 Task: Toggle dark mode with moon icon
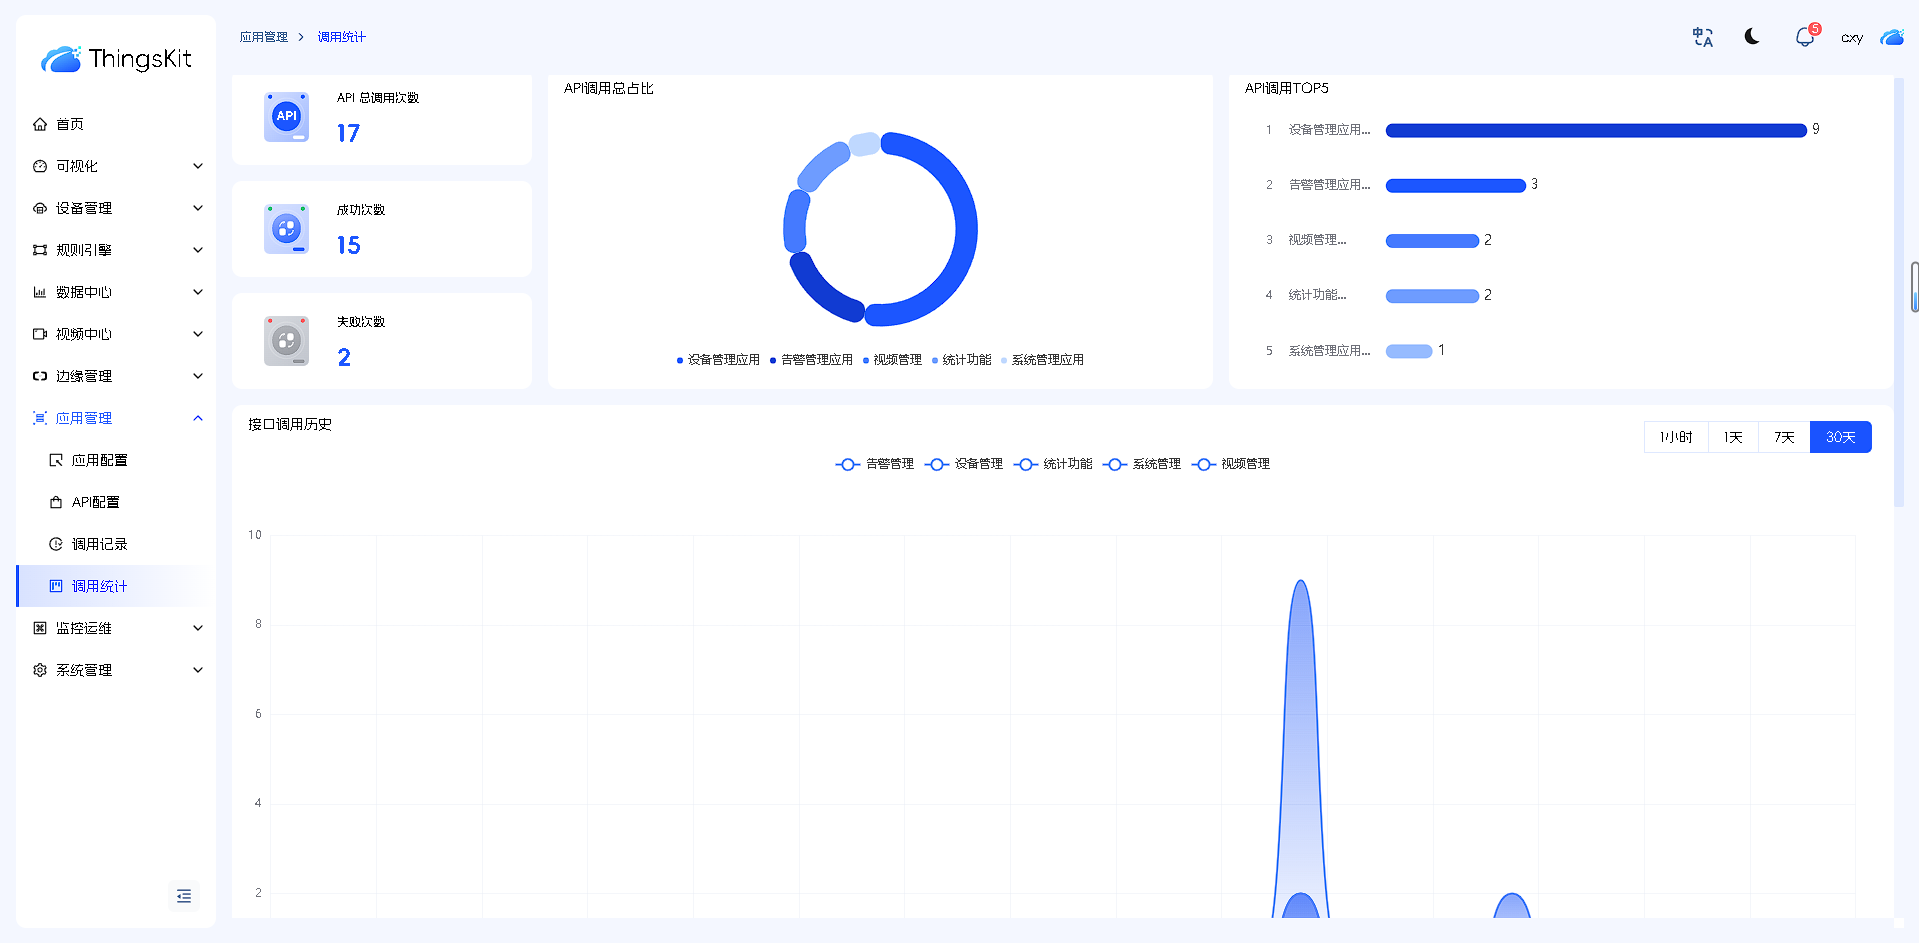1752,37
